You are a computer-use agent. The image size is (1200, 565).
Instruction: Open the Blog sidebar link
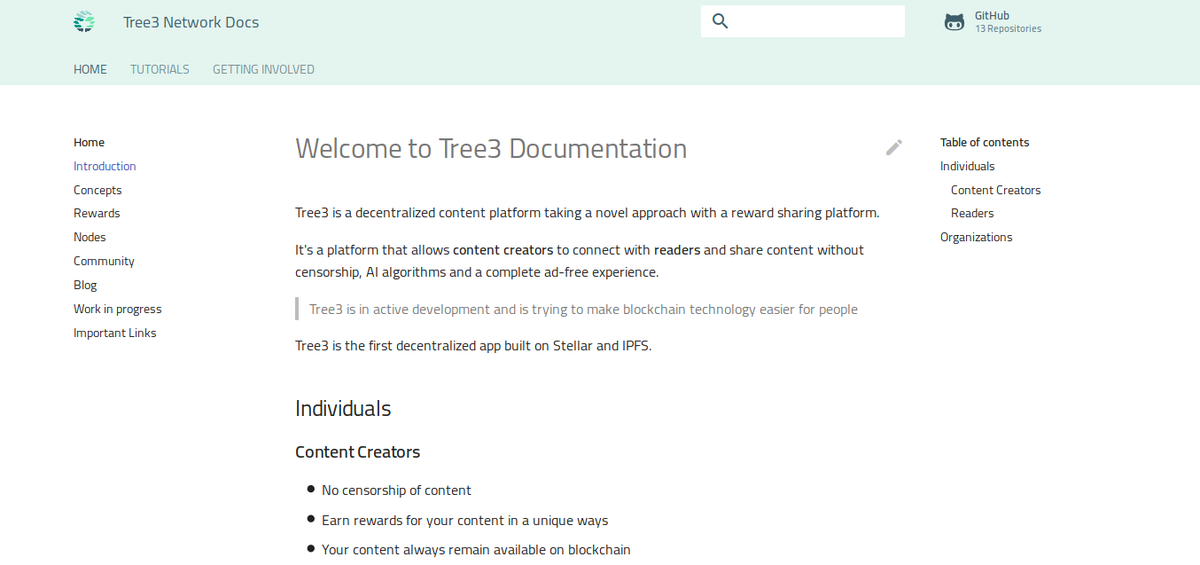[x=85, y=285]
